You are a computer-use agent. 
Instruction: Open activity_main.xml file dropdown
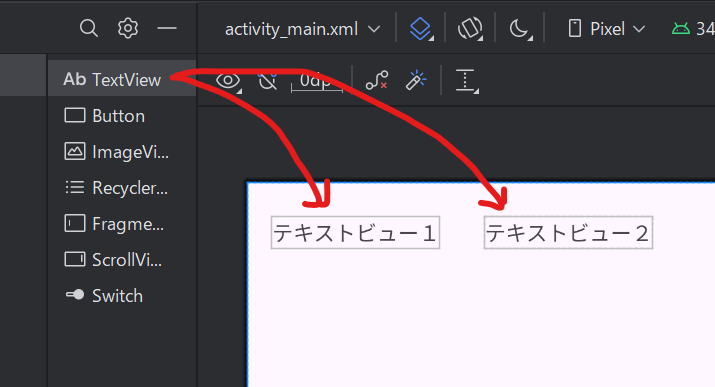tap(303, 29)
